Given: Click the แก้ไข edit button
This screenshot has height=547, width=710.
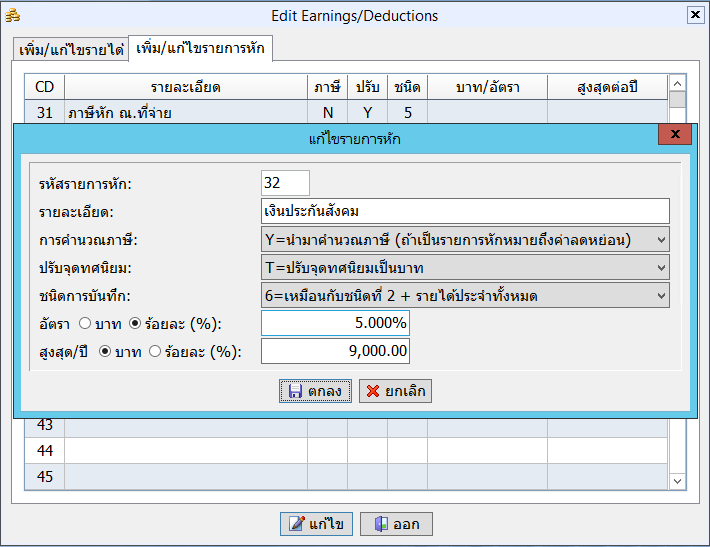Looking at the screenshot, I should click(316, 523).
